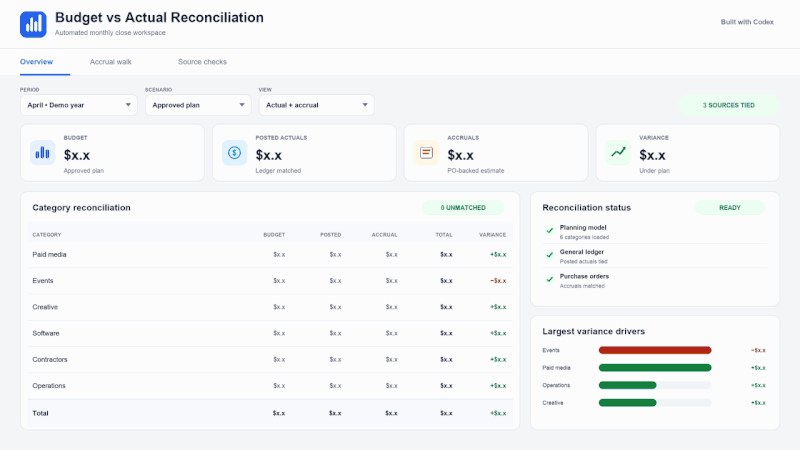Click the Built with Codex link
The image size is (800, 450).
[747, 22]
